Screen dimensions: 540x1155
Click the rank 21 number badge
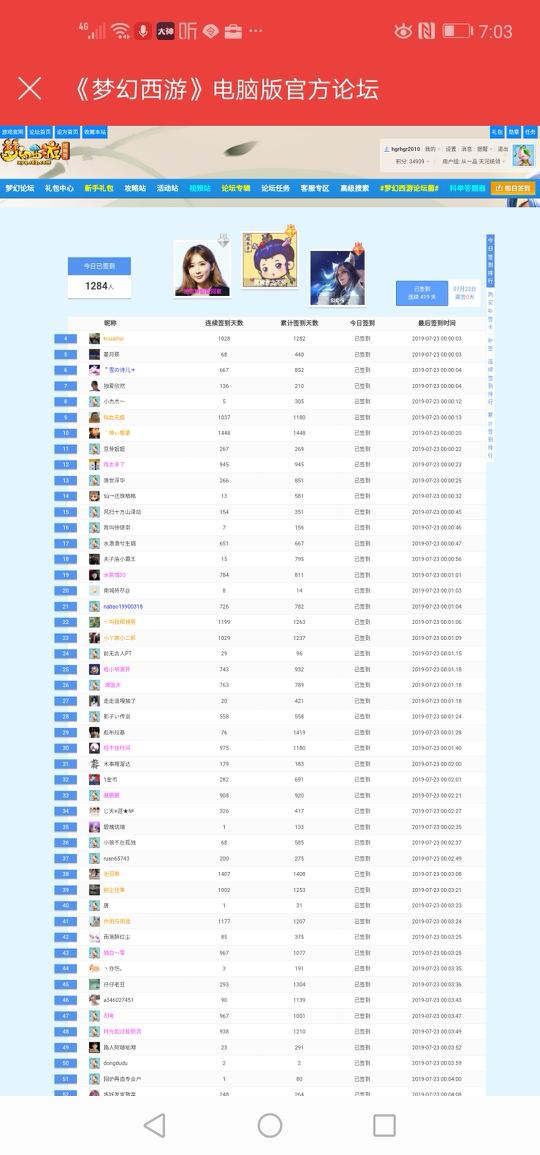click(x=66, y=606)
